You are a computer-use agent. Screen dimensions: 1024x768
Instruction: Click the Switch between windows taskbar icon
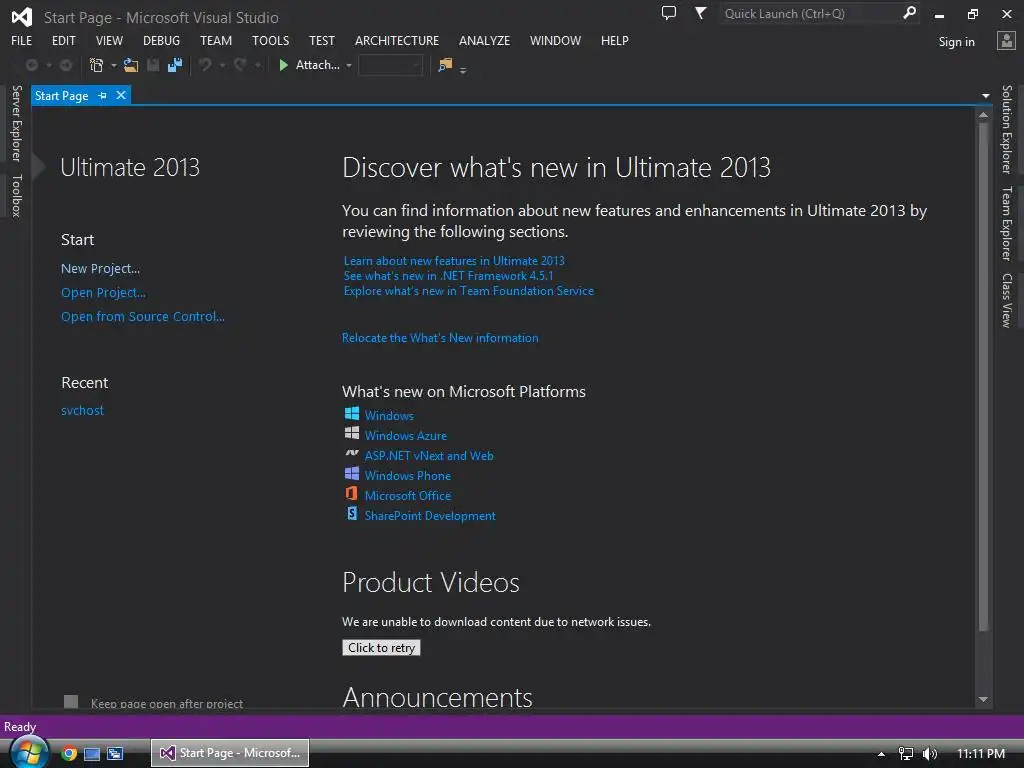point(115,754)
